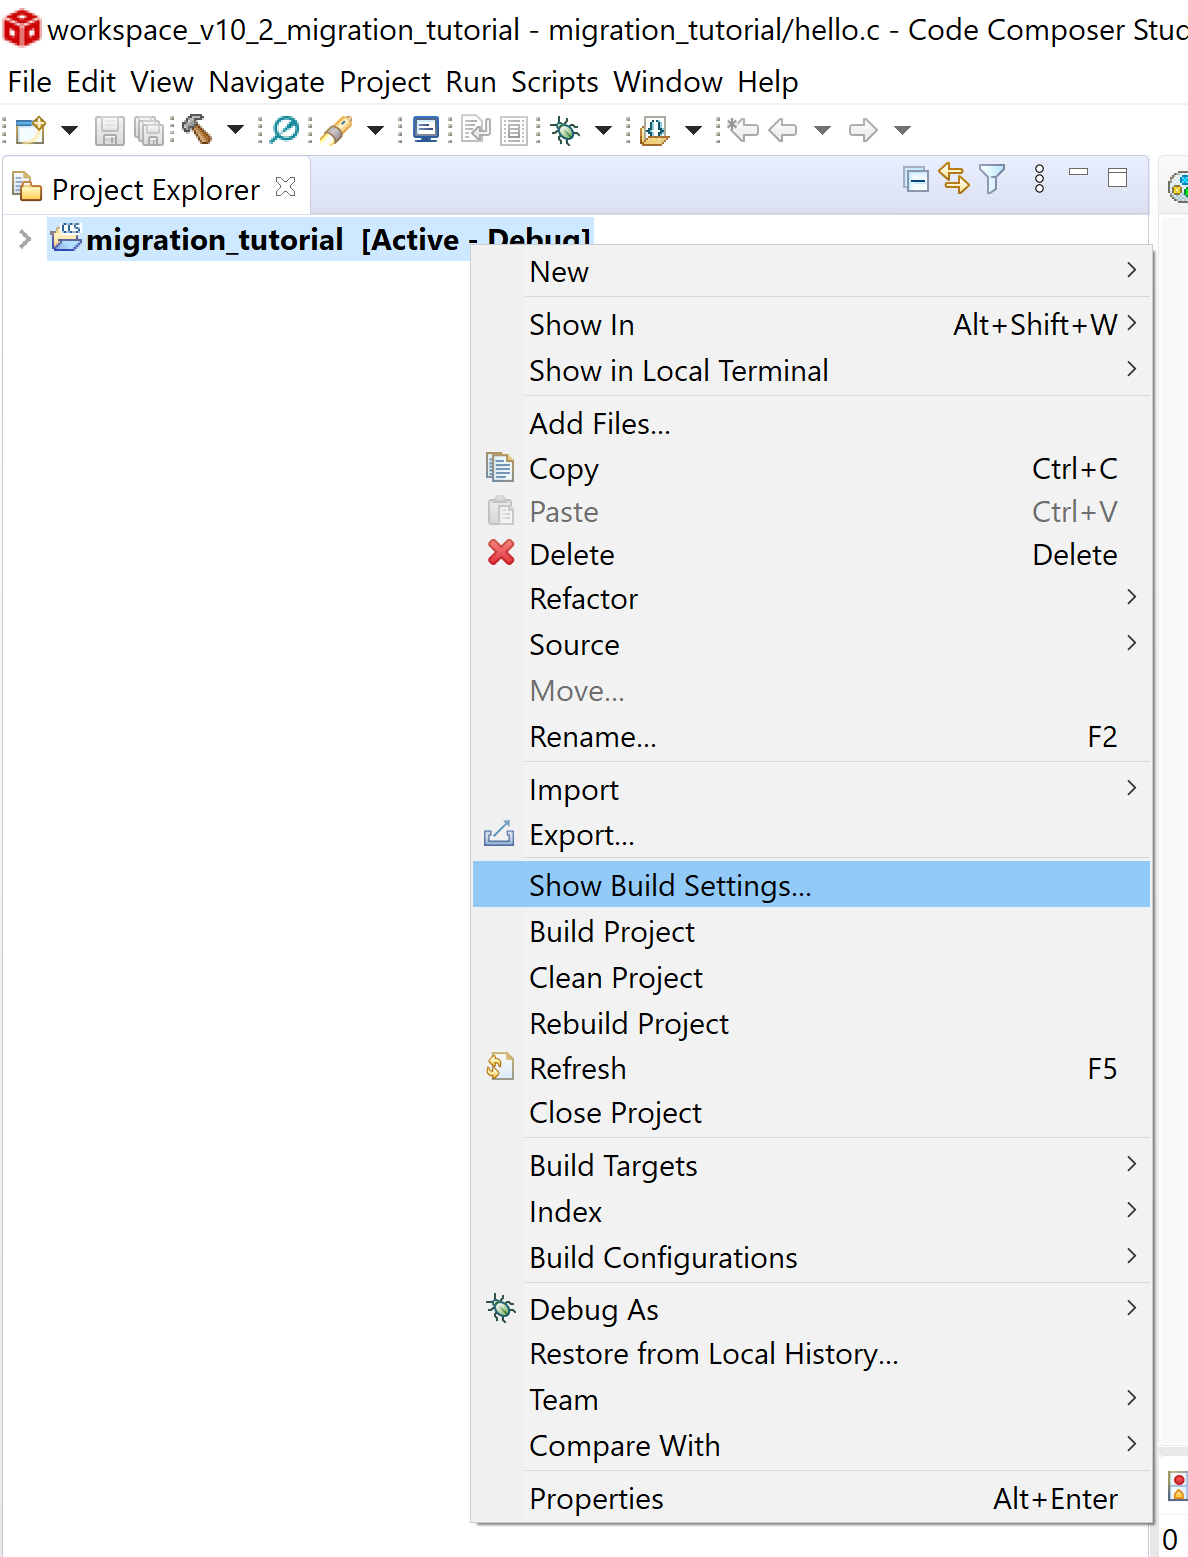Image resolution: width=1188 pixels, height=1557 pixels.
Task: Click the Build hammer icon in toolbar
Action: (x=197, y=129)
